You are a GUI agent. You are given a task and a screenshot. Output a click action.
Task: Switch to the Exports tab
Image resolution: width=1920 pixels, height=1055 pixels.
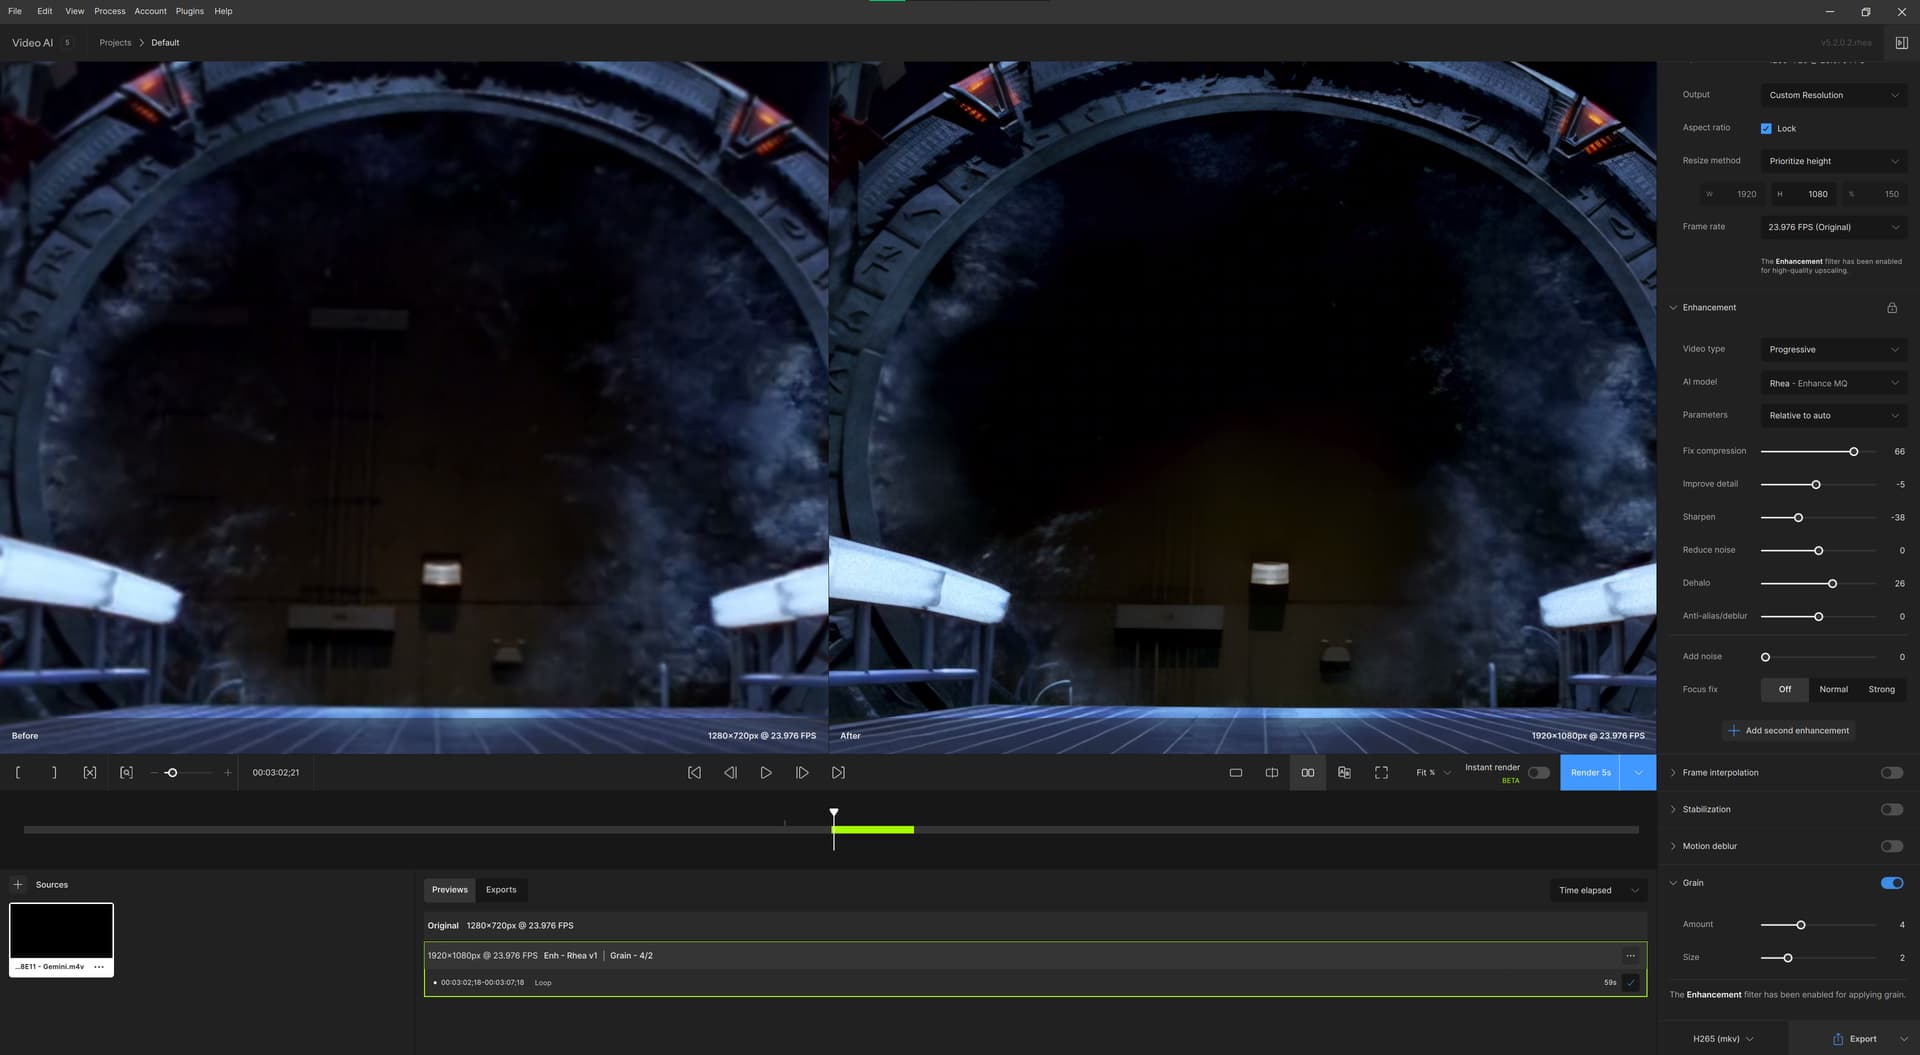501,890
